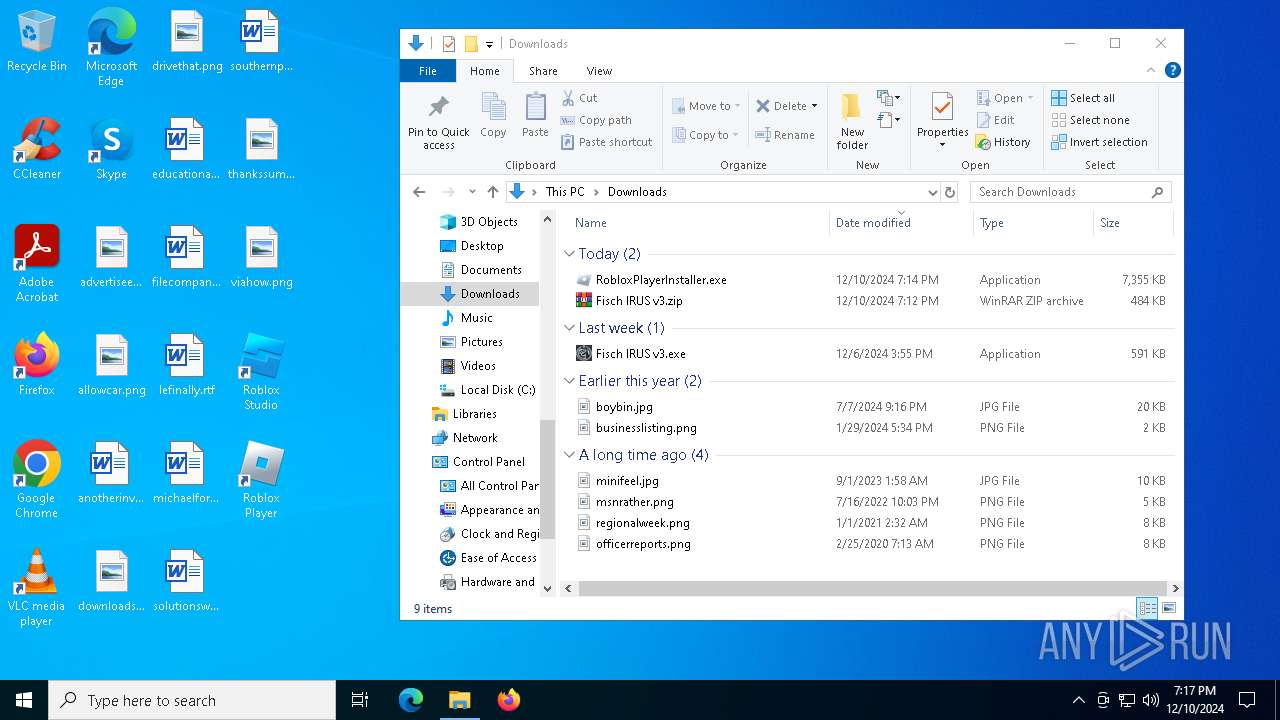Click the Edit ribbon command

pos(995,120)
